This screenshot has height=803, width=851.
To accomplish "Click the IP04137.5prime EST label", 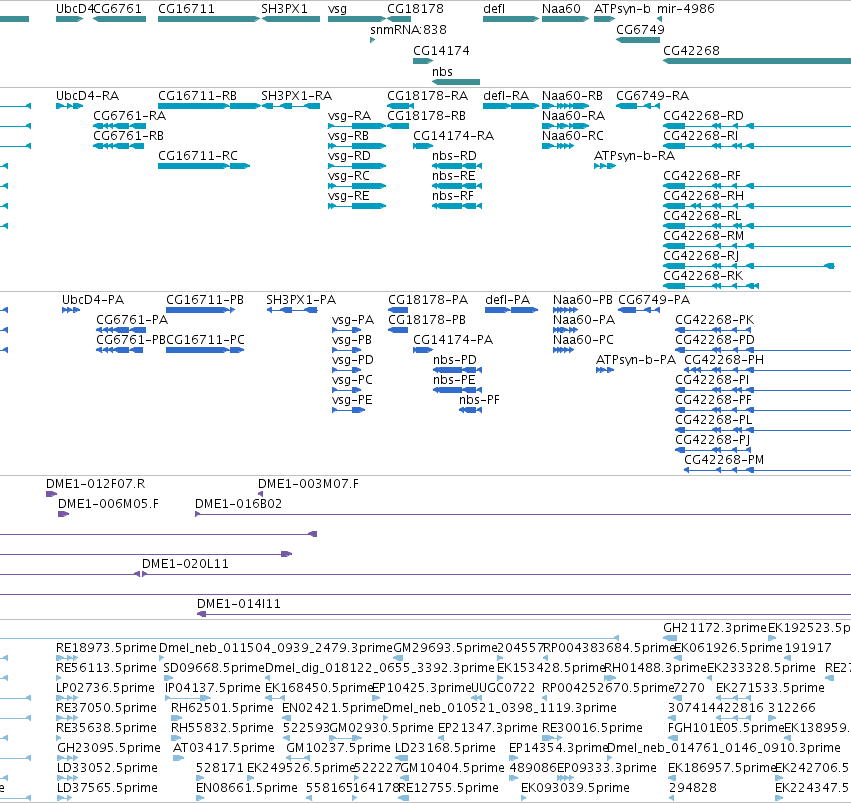I will 213,688.
